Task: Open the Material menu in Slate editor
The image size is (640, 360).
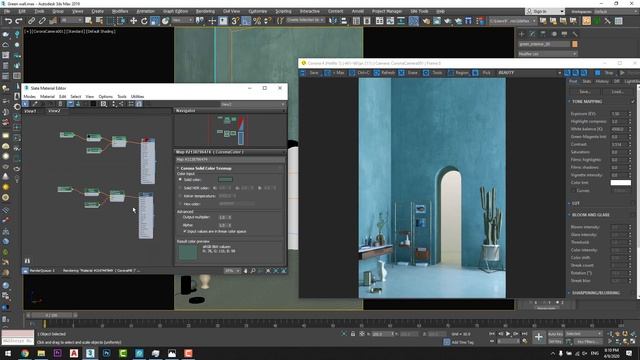Action: (47, 96)
